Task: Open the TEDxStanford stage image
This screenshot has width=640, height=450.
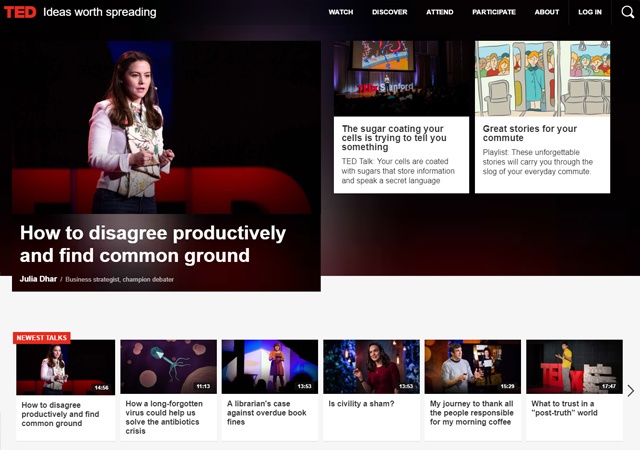Action: point(401,78)
